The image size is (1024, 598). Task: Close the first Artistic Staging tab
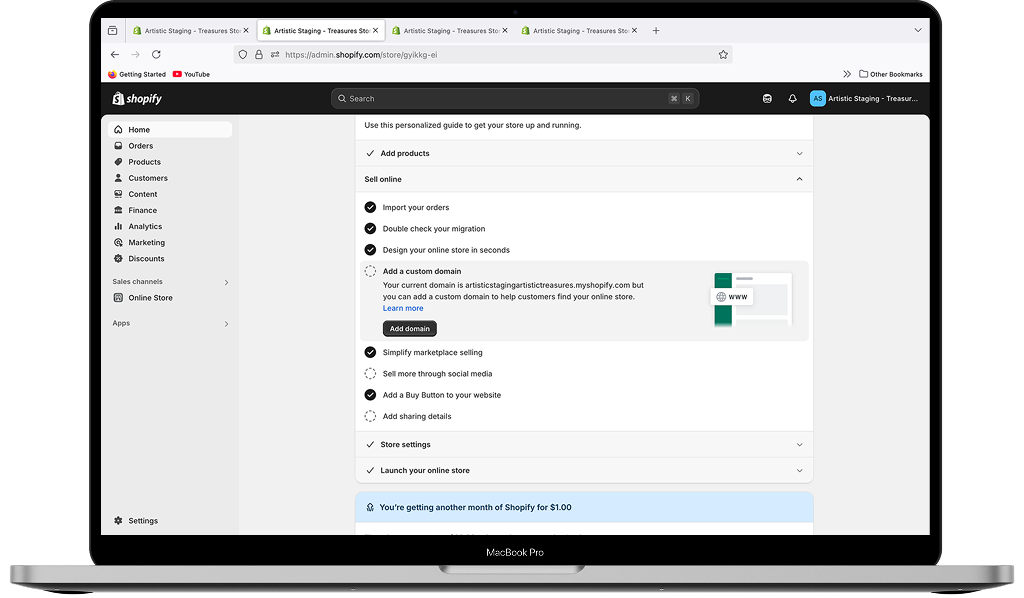(x=246, y=30)
